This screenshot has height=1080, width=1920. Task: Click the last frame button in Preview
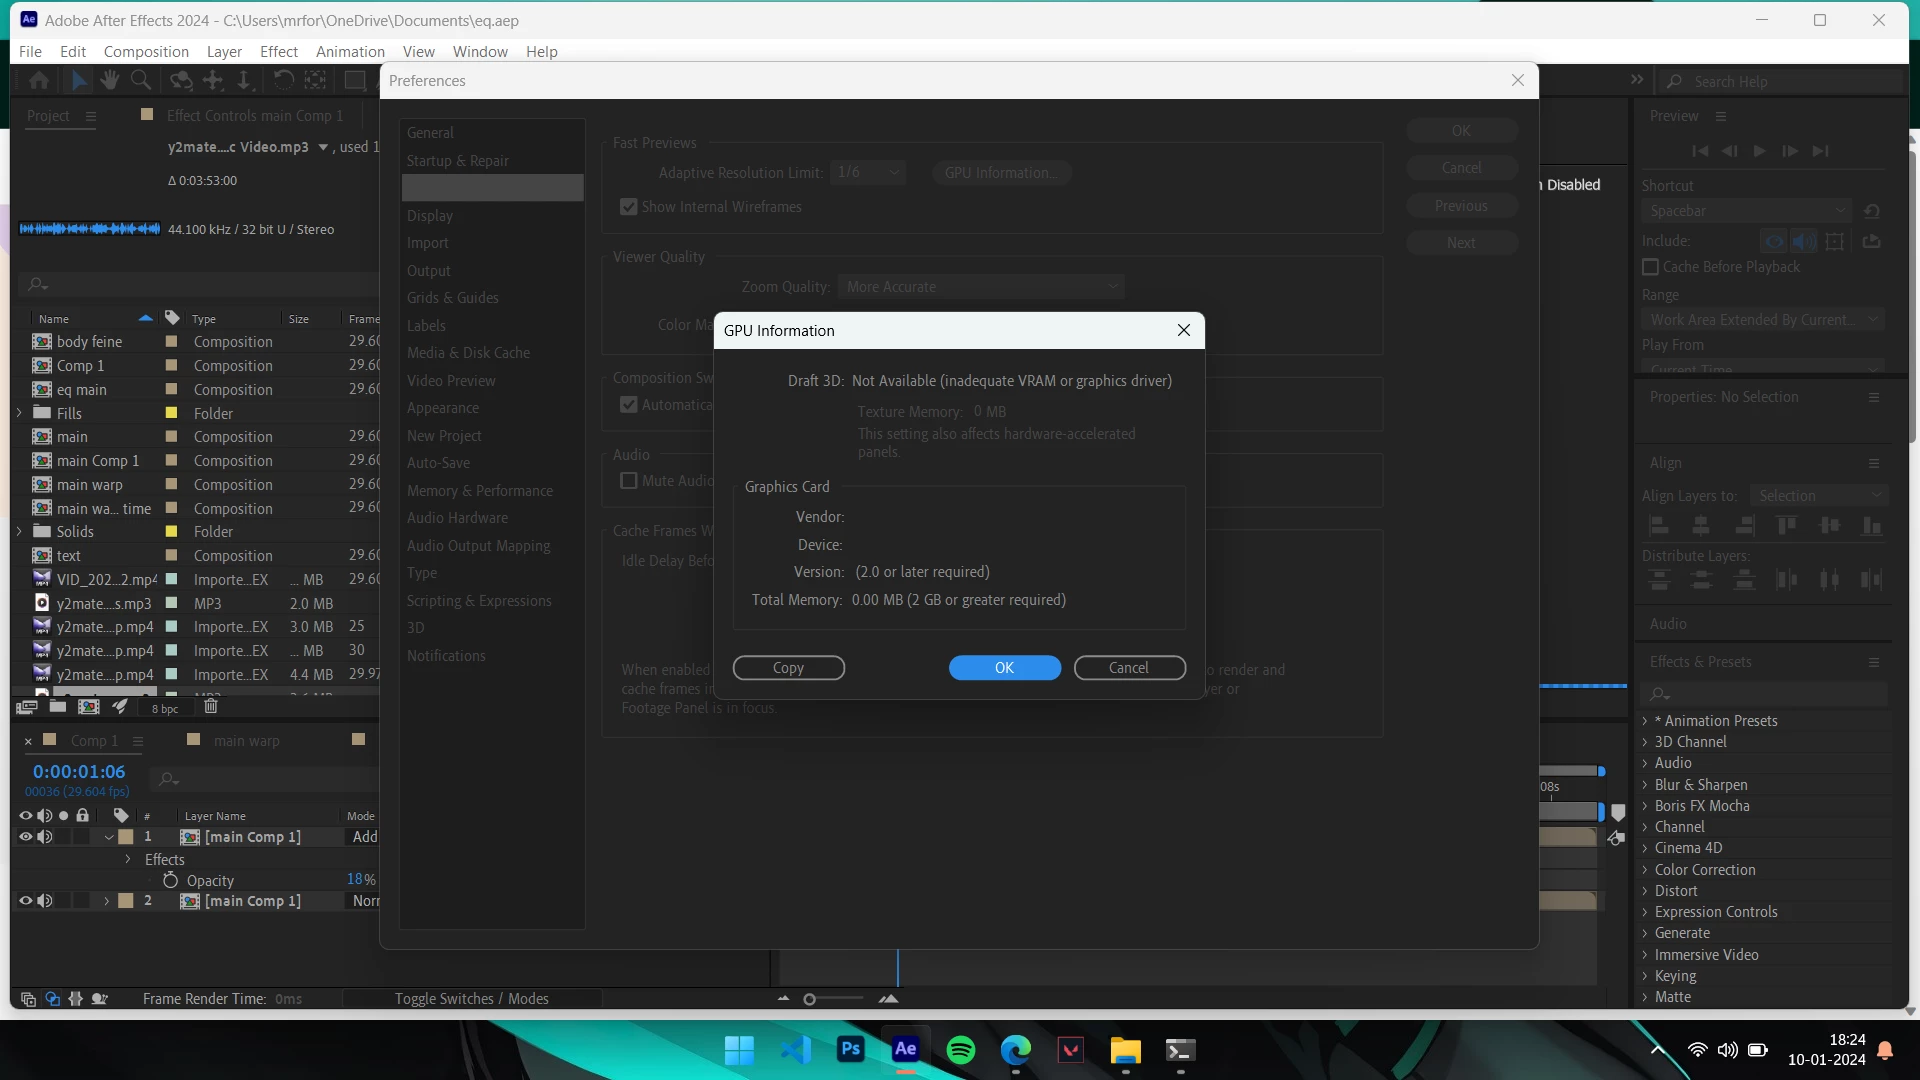click(1820, 151)
